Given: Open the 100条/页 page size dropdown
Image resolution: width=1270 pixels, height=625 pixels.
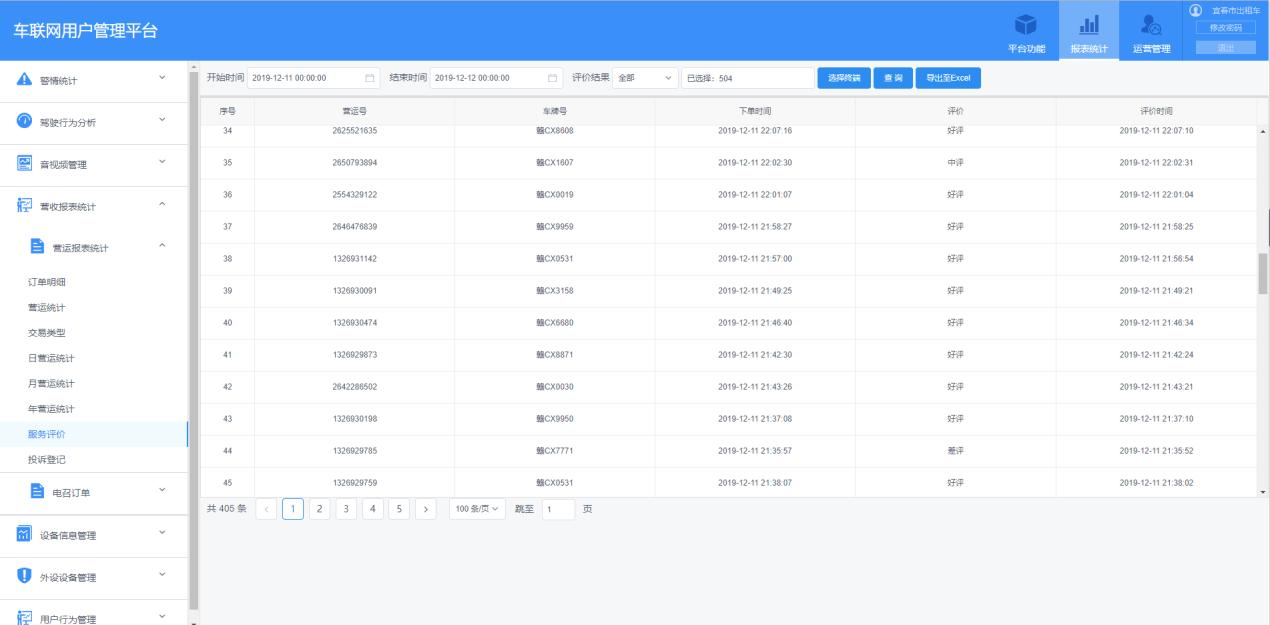Looking at the screenshot, I should click(x=477, y=509).
